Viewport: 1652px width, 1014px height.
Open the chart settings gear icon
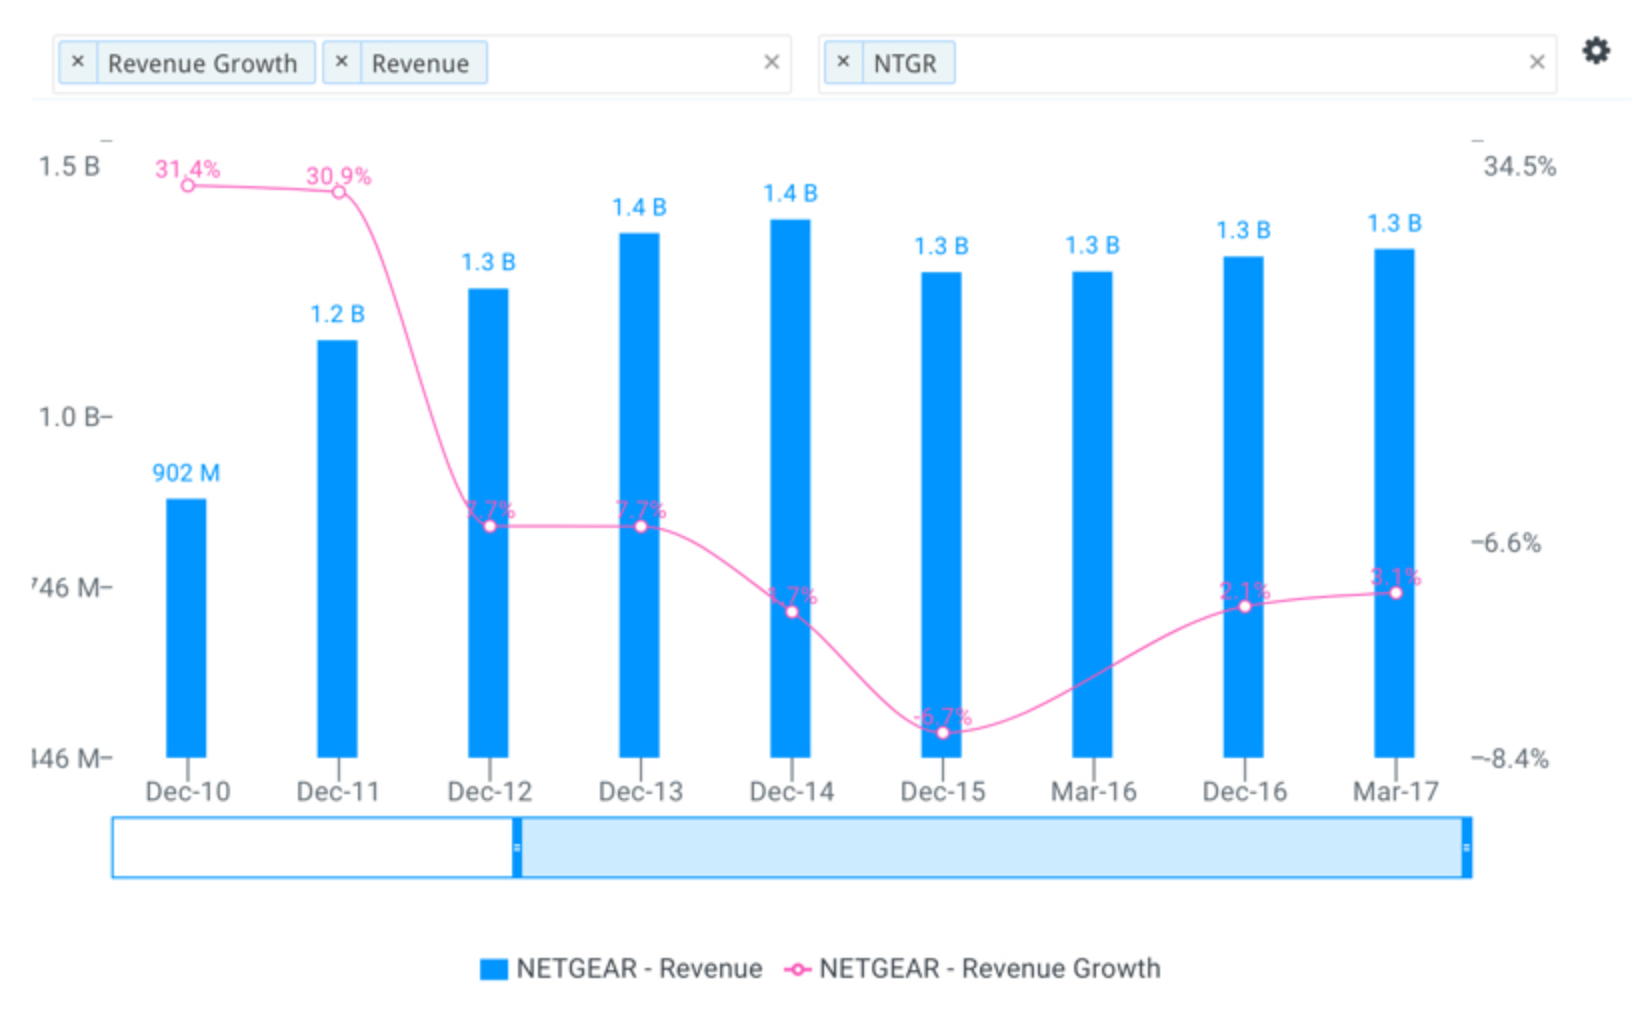tap(1596, 50)
